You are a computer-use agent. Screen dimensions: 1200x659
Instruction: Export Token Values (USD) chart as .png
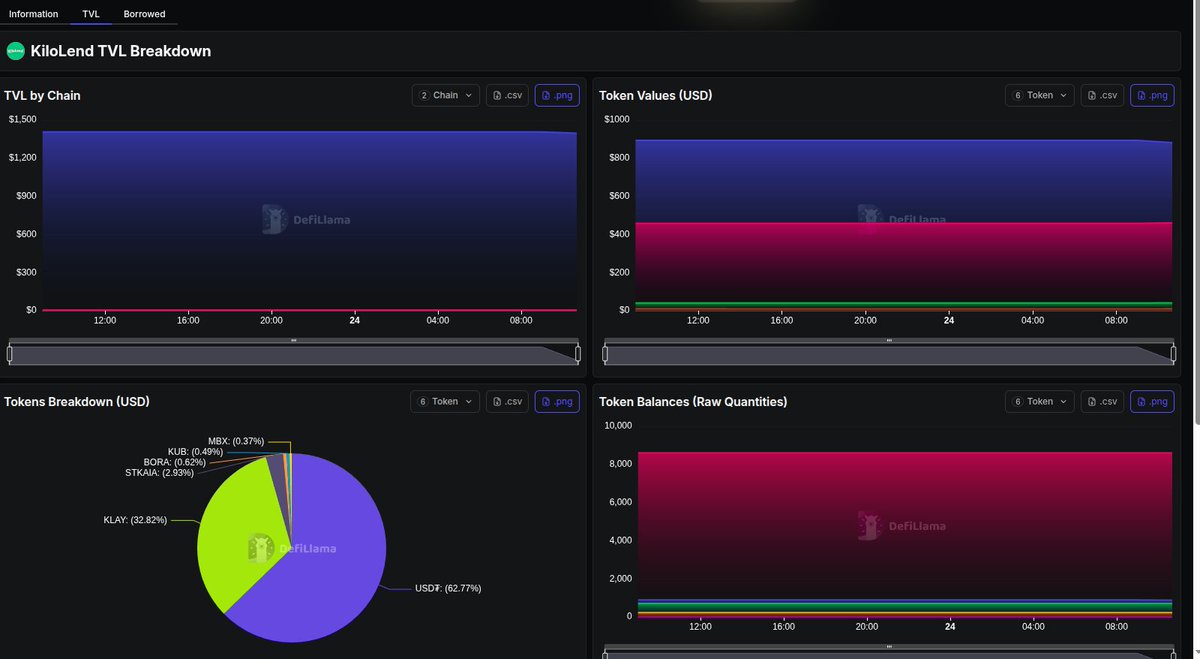(x=1152, y=95)
